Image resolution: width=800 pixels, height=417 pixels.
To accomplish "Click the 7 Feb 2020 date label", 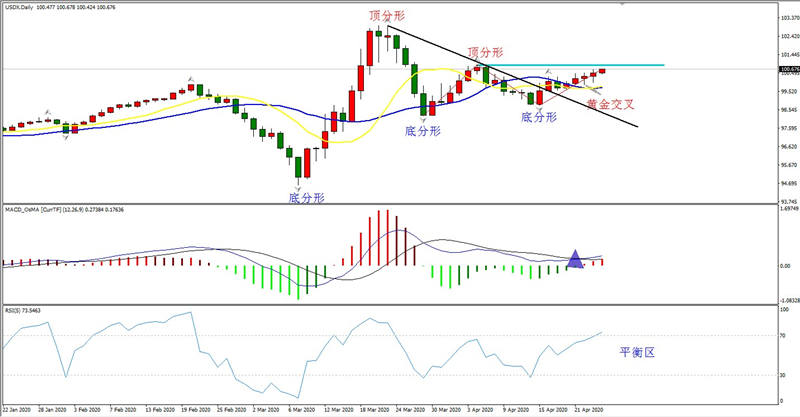I will point(123,410).
